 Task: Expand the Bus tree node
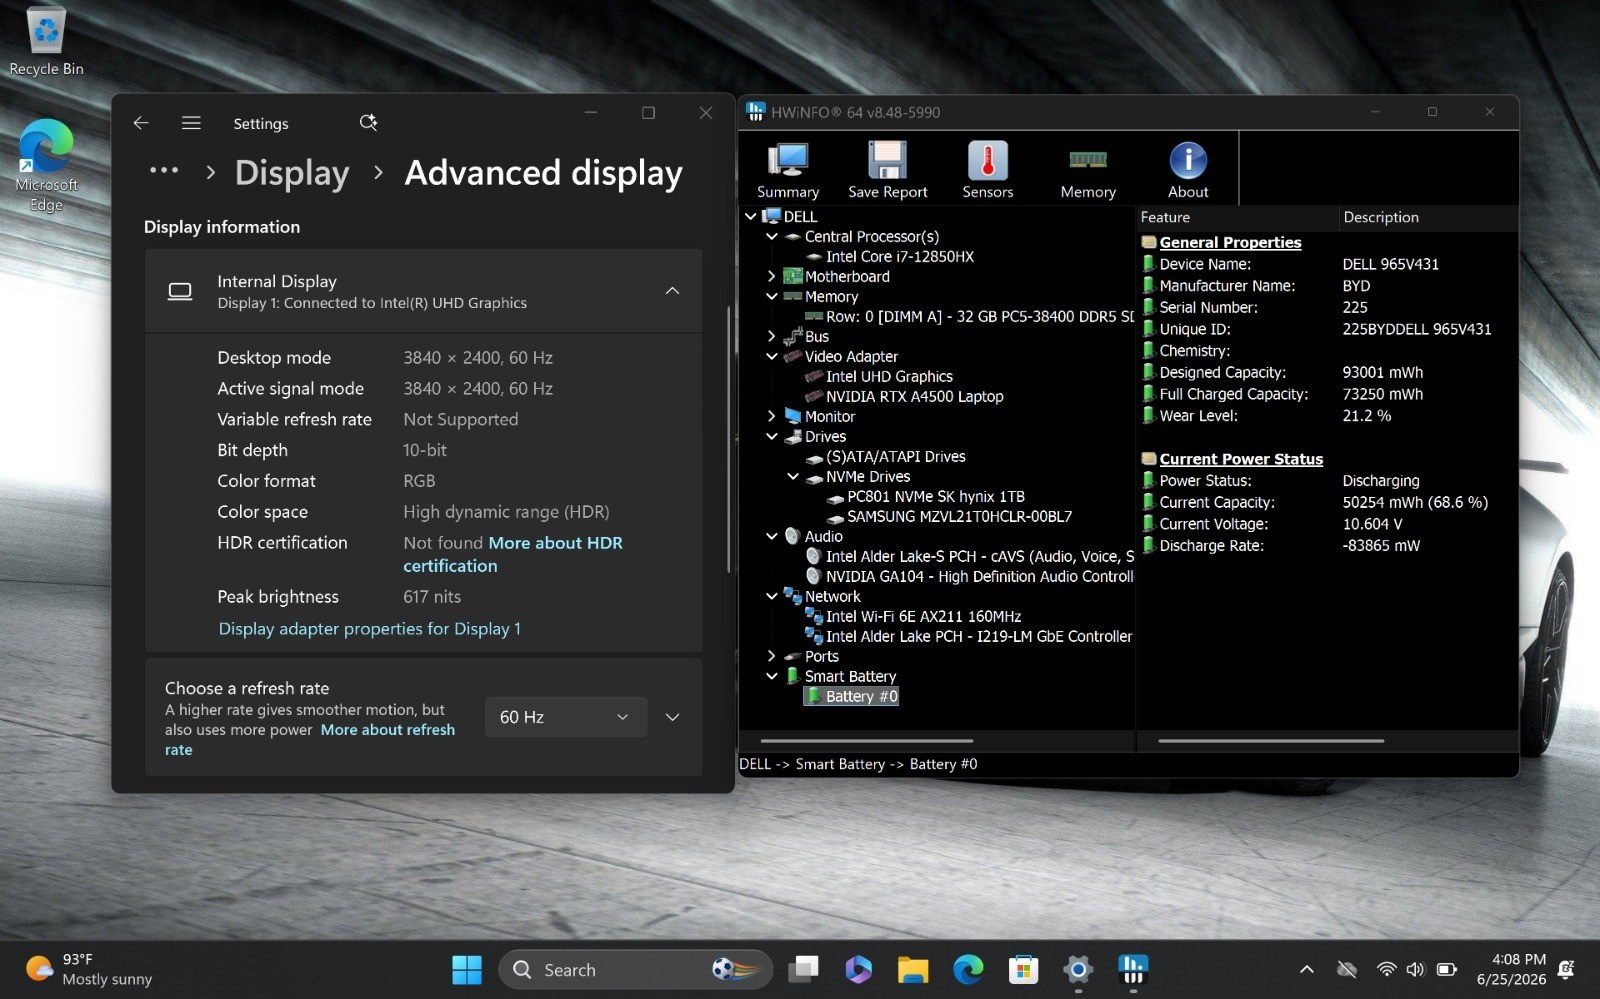(771, 336)
